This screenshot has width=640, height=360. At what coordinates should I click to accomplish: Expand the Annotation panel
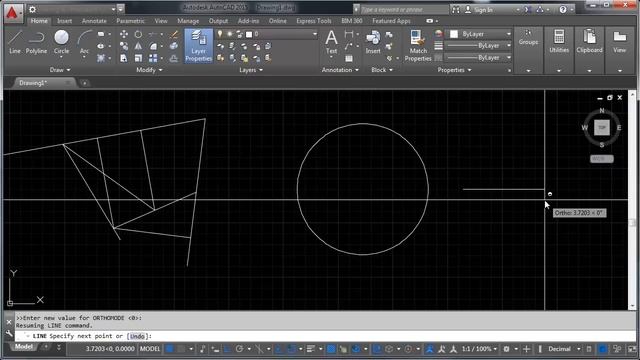[340, 70]
